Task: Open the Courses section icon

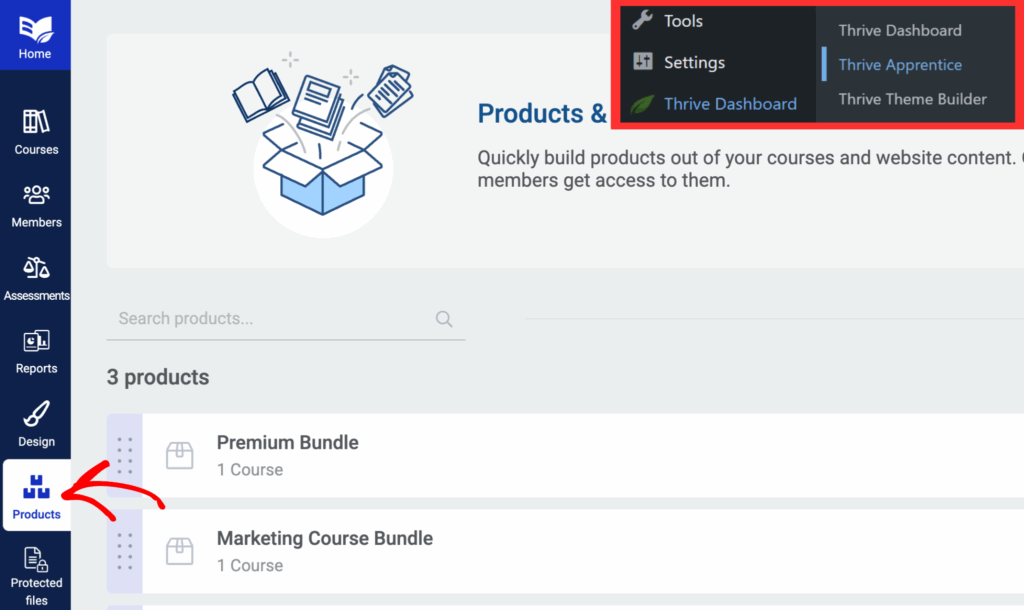Action: coord(36,121)
